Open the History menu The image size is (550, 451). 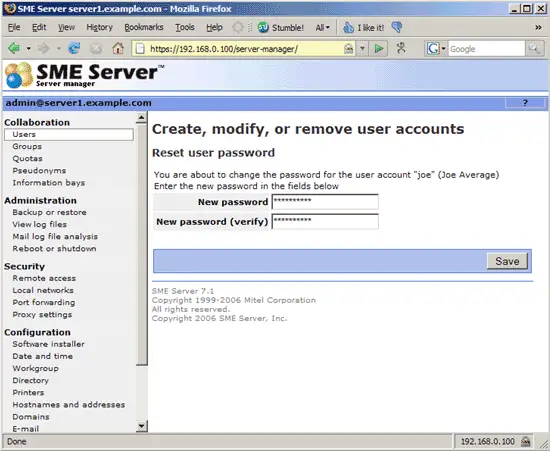pos(99,27)
